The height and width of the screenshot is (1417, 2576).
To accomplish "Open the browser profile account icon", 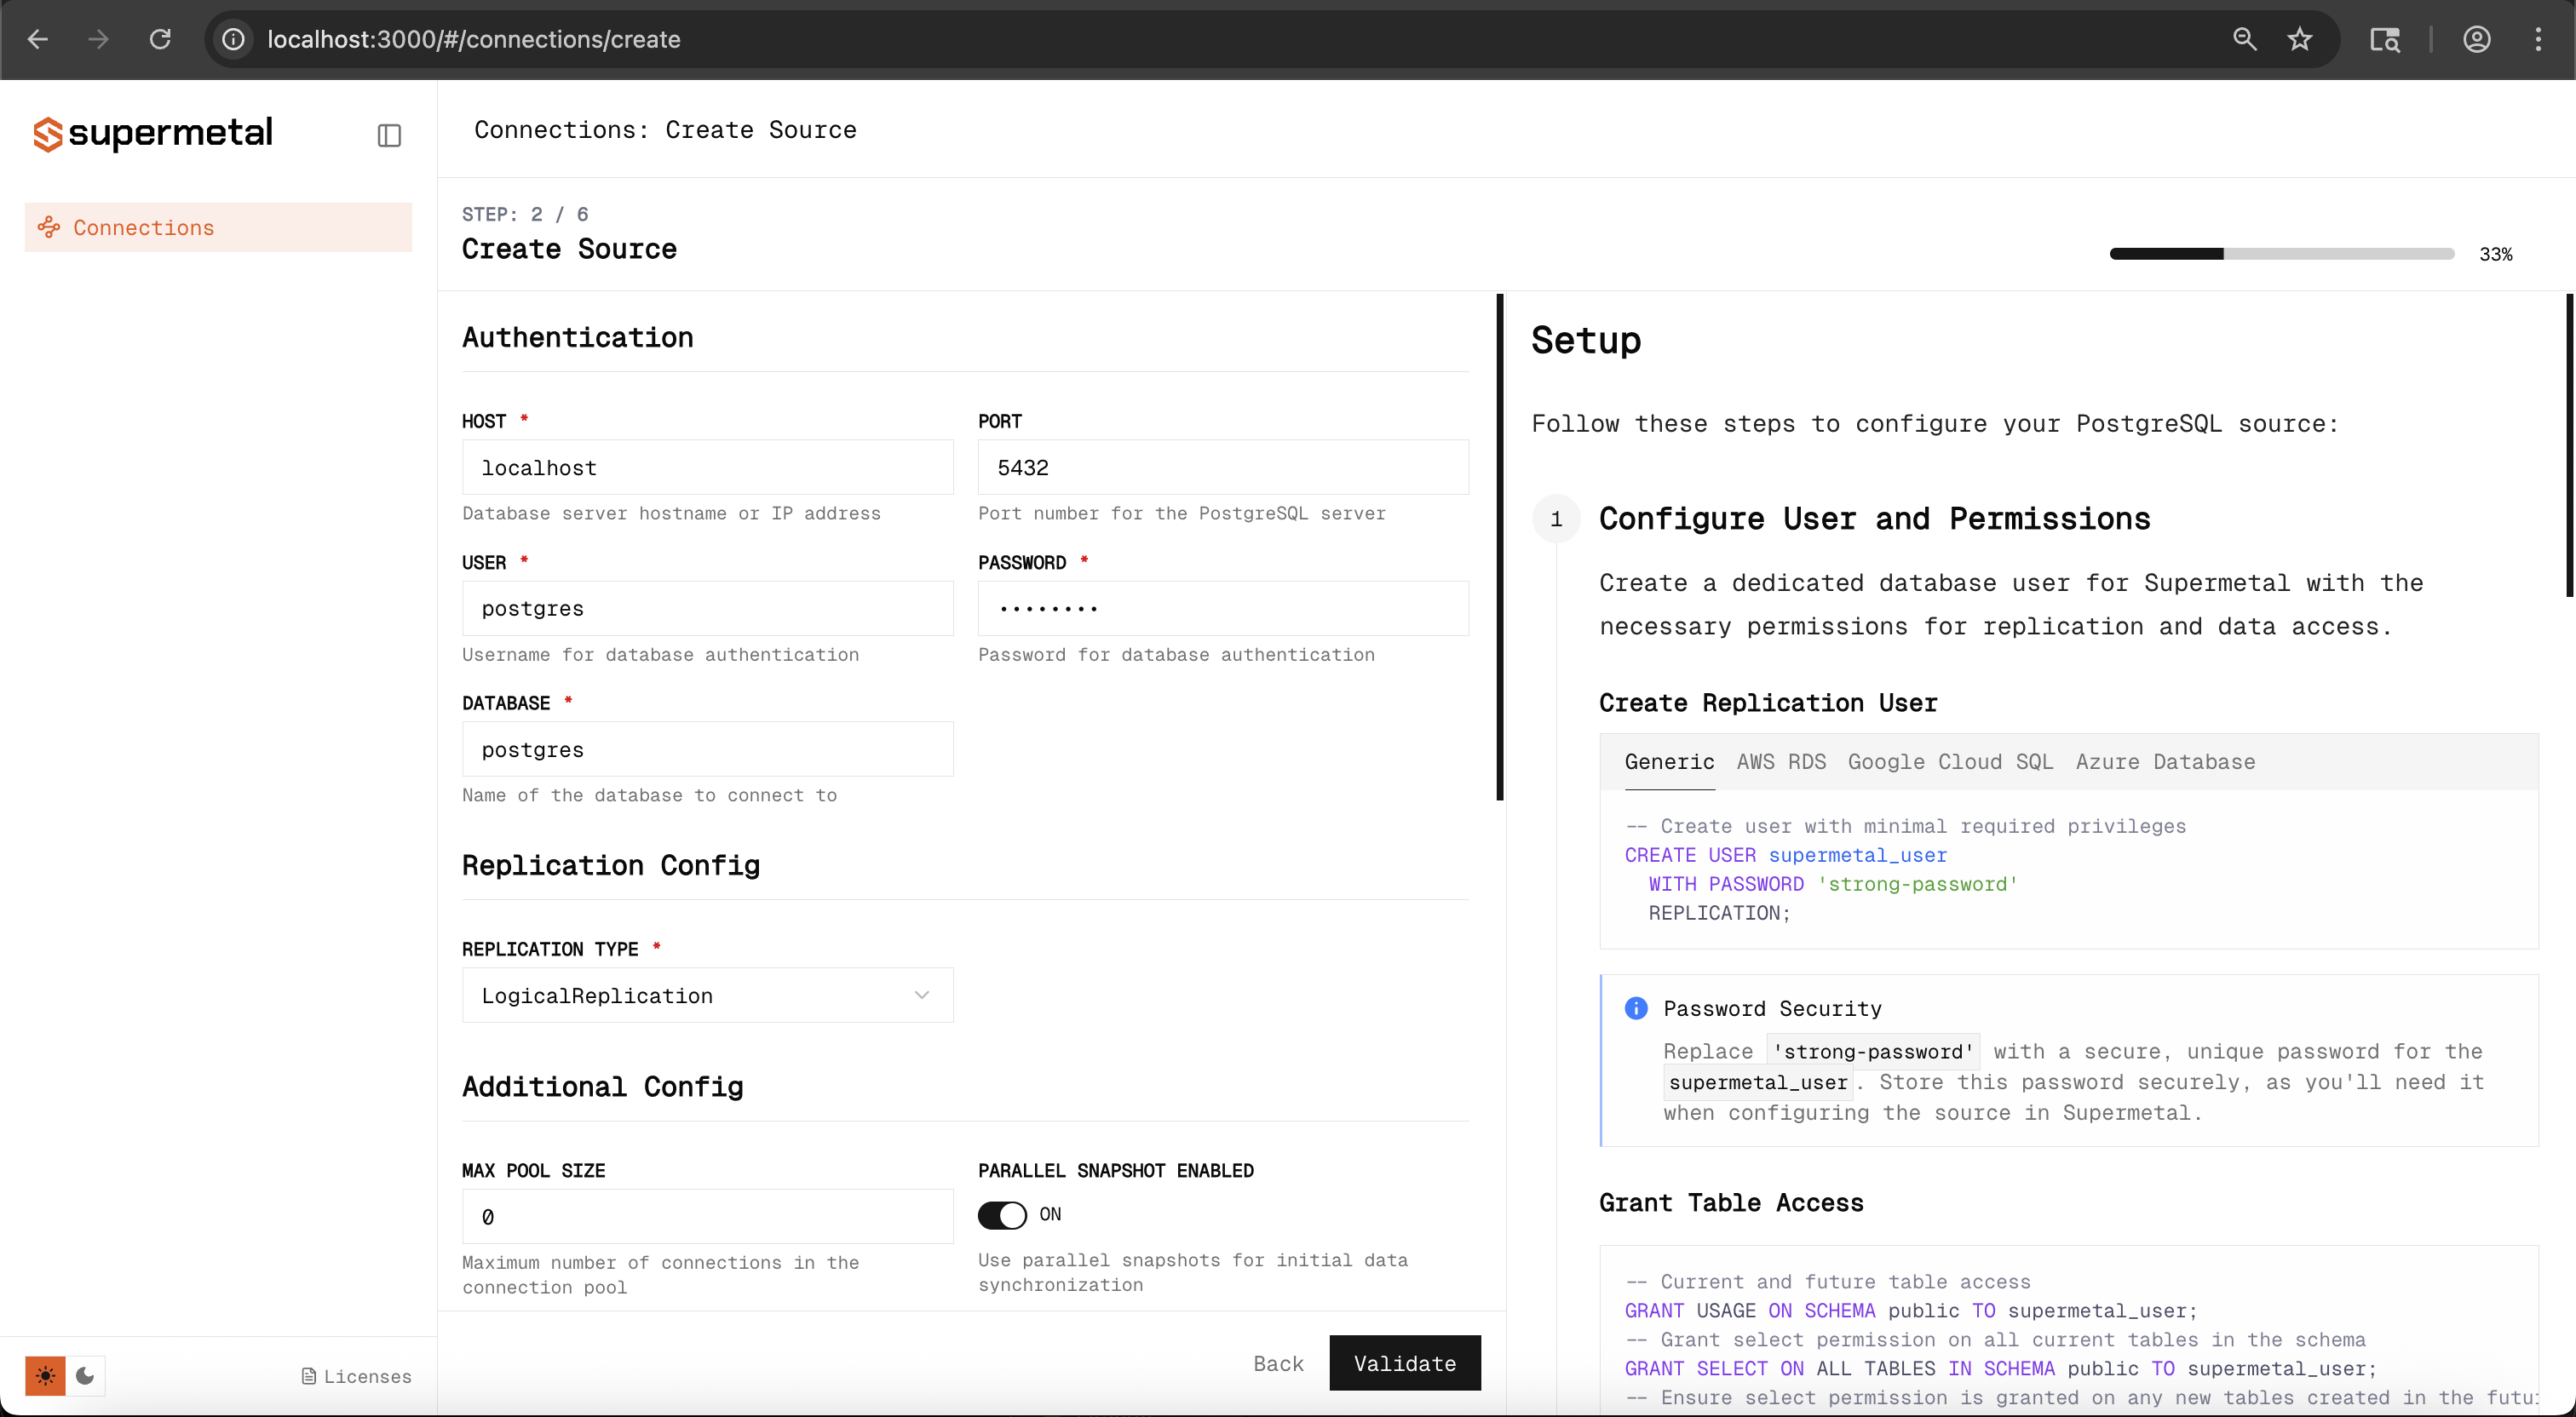I will pos(2477,39).
